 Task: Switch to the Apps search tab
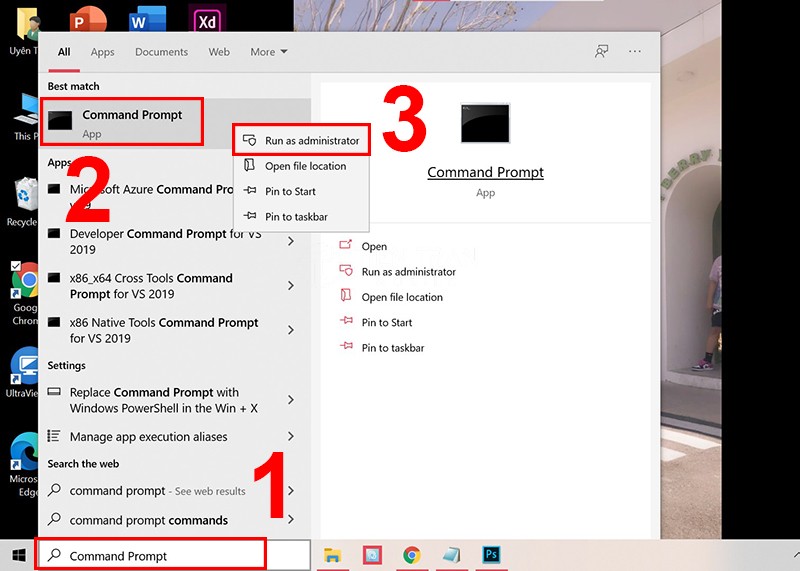coord(102,52)
